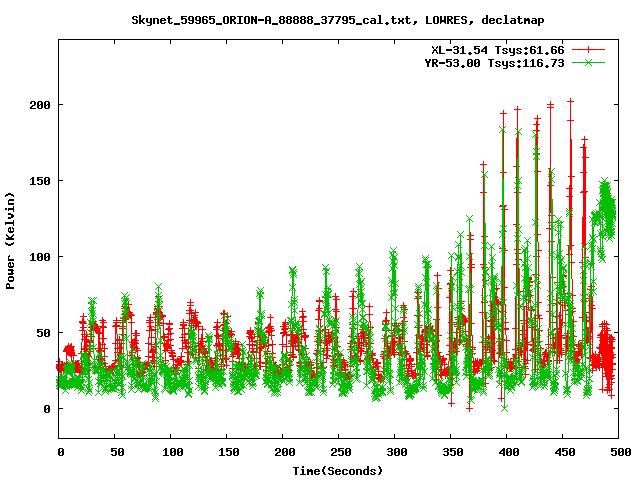Select legend entry XL-31.54 Tsys:61.66
The image size is (640, 480).
coord(498,50)
